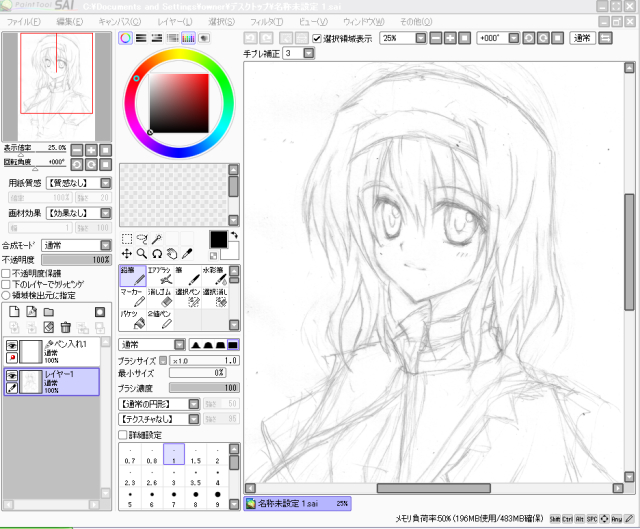
Task: Click the magic wand selection tool
Action: pos(157,239)
